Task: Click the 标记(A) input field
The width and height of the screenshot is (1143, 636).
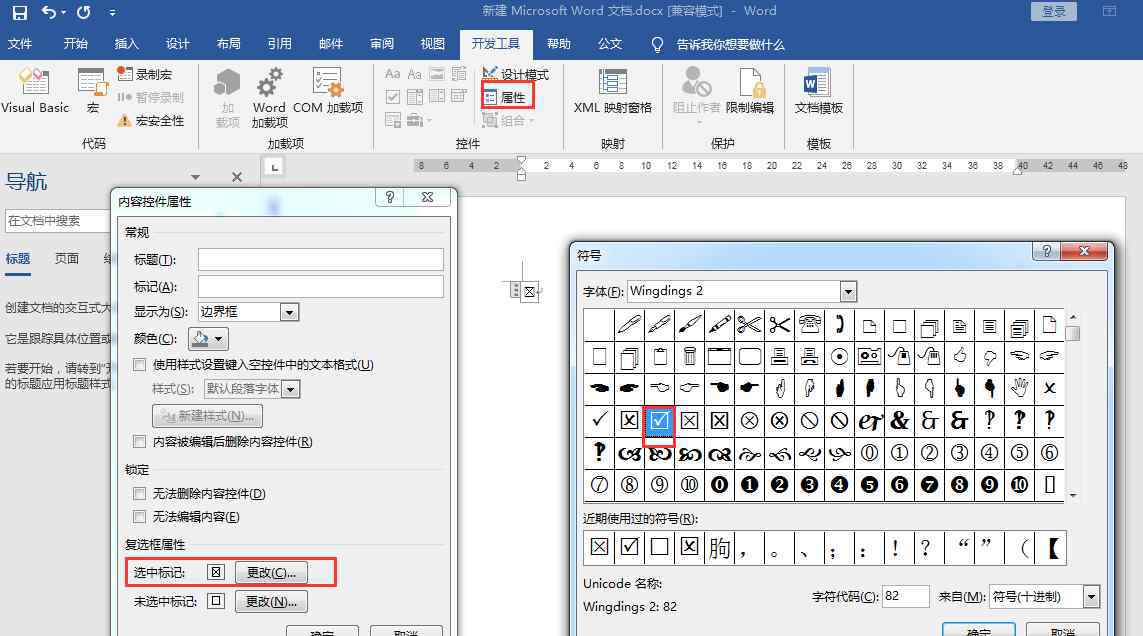Action: pyautogui.click(x=321, y=287)
